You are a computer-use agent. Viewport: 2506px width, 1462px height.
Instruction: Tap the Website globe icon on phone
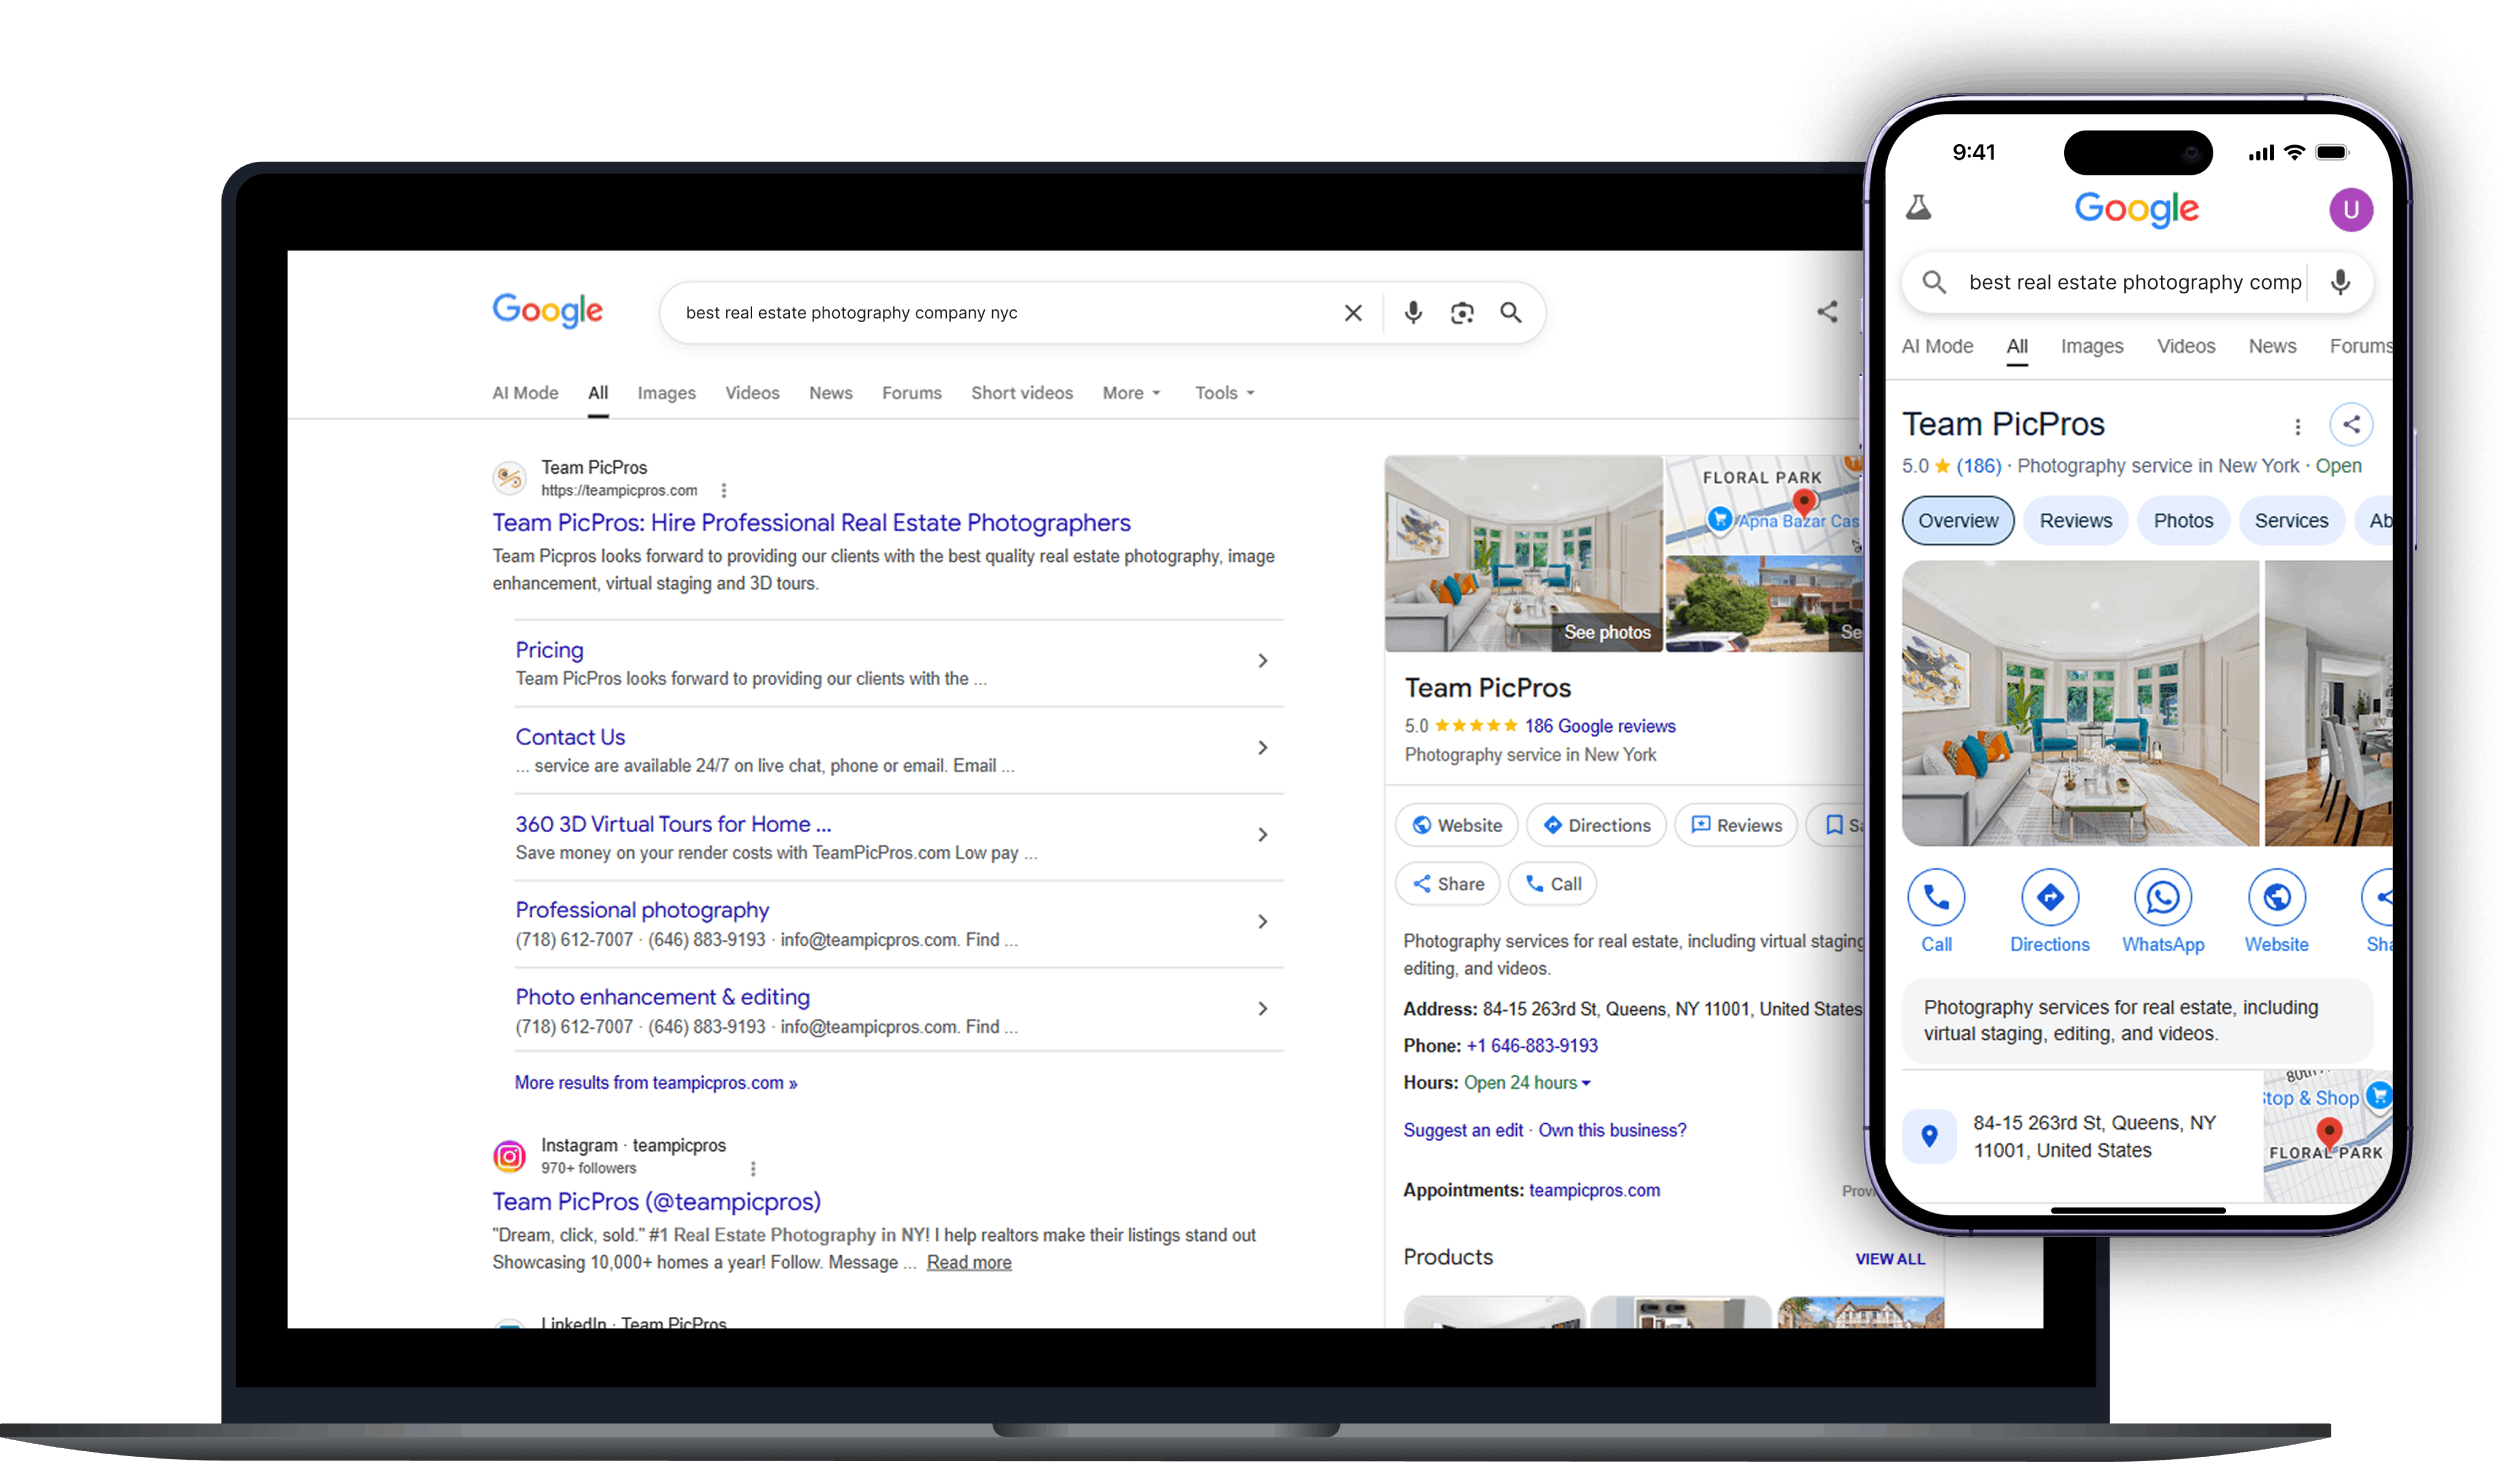pos(2277,898)
